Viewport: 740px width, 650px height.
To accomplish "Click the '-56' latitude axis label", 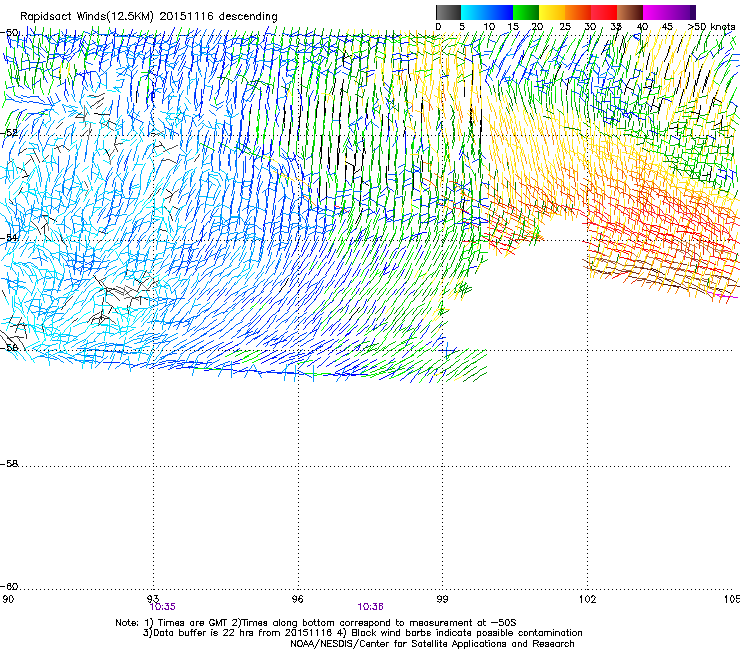I will pos(10,347).
